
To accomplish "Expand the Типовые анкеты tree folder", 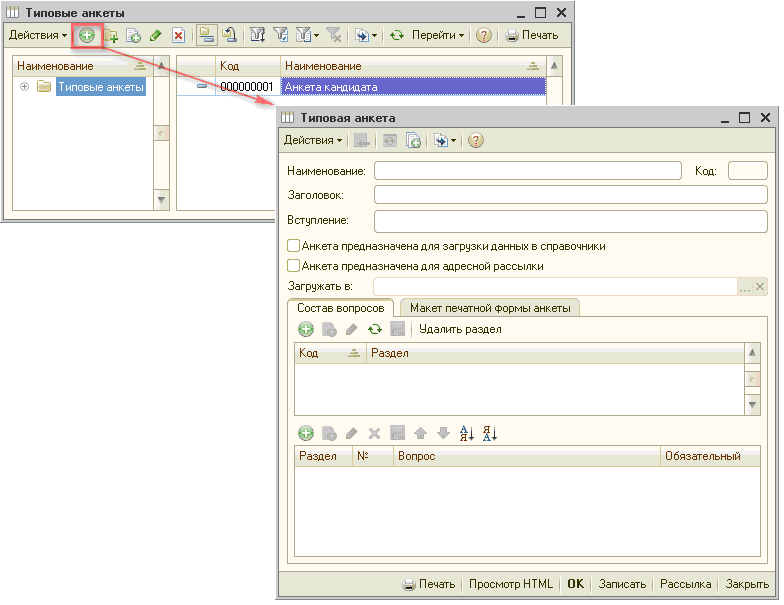I will [24, 87].
